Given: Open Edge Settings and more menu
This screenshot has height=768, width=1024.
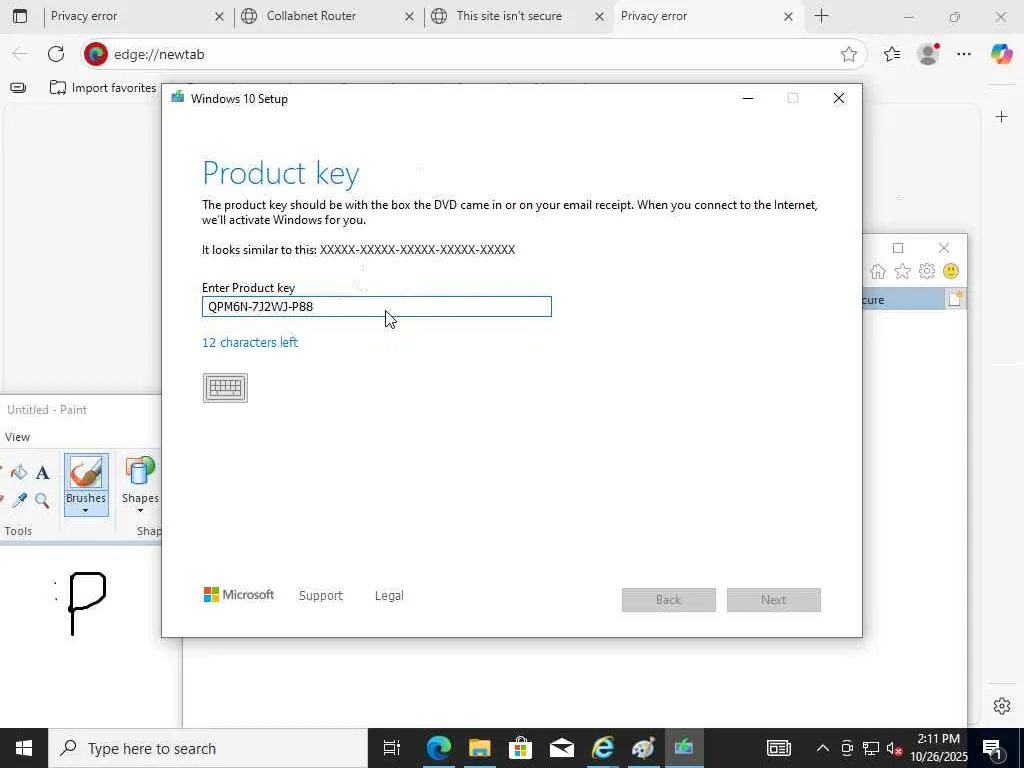Looking at the screenshot, I should [964, 54].
